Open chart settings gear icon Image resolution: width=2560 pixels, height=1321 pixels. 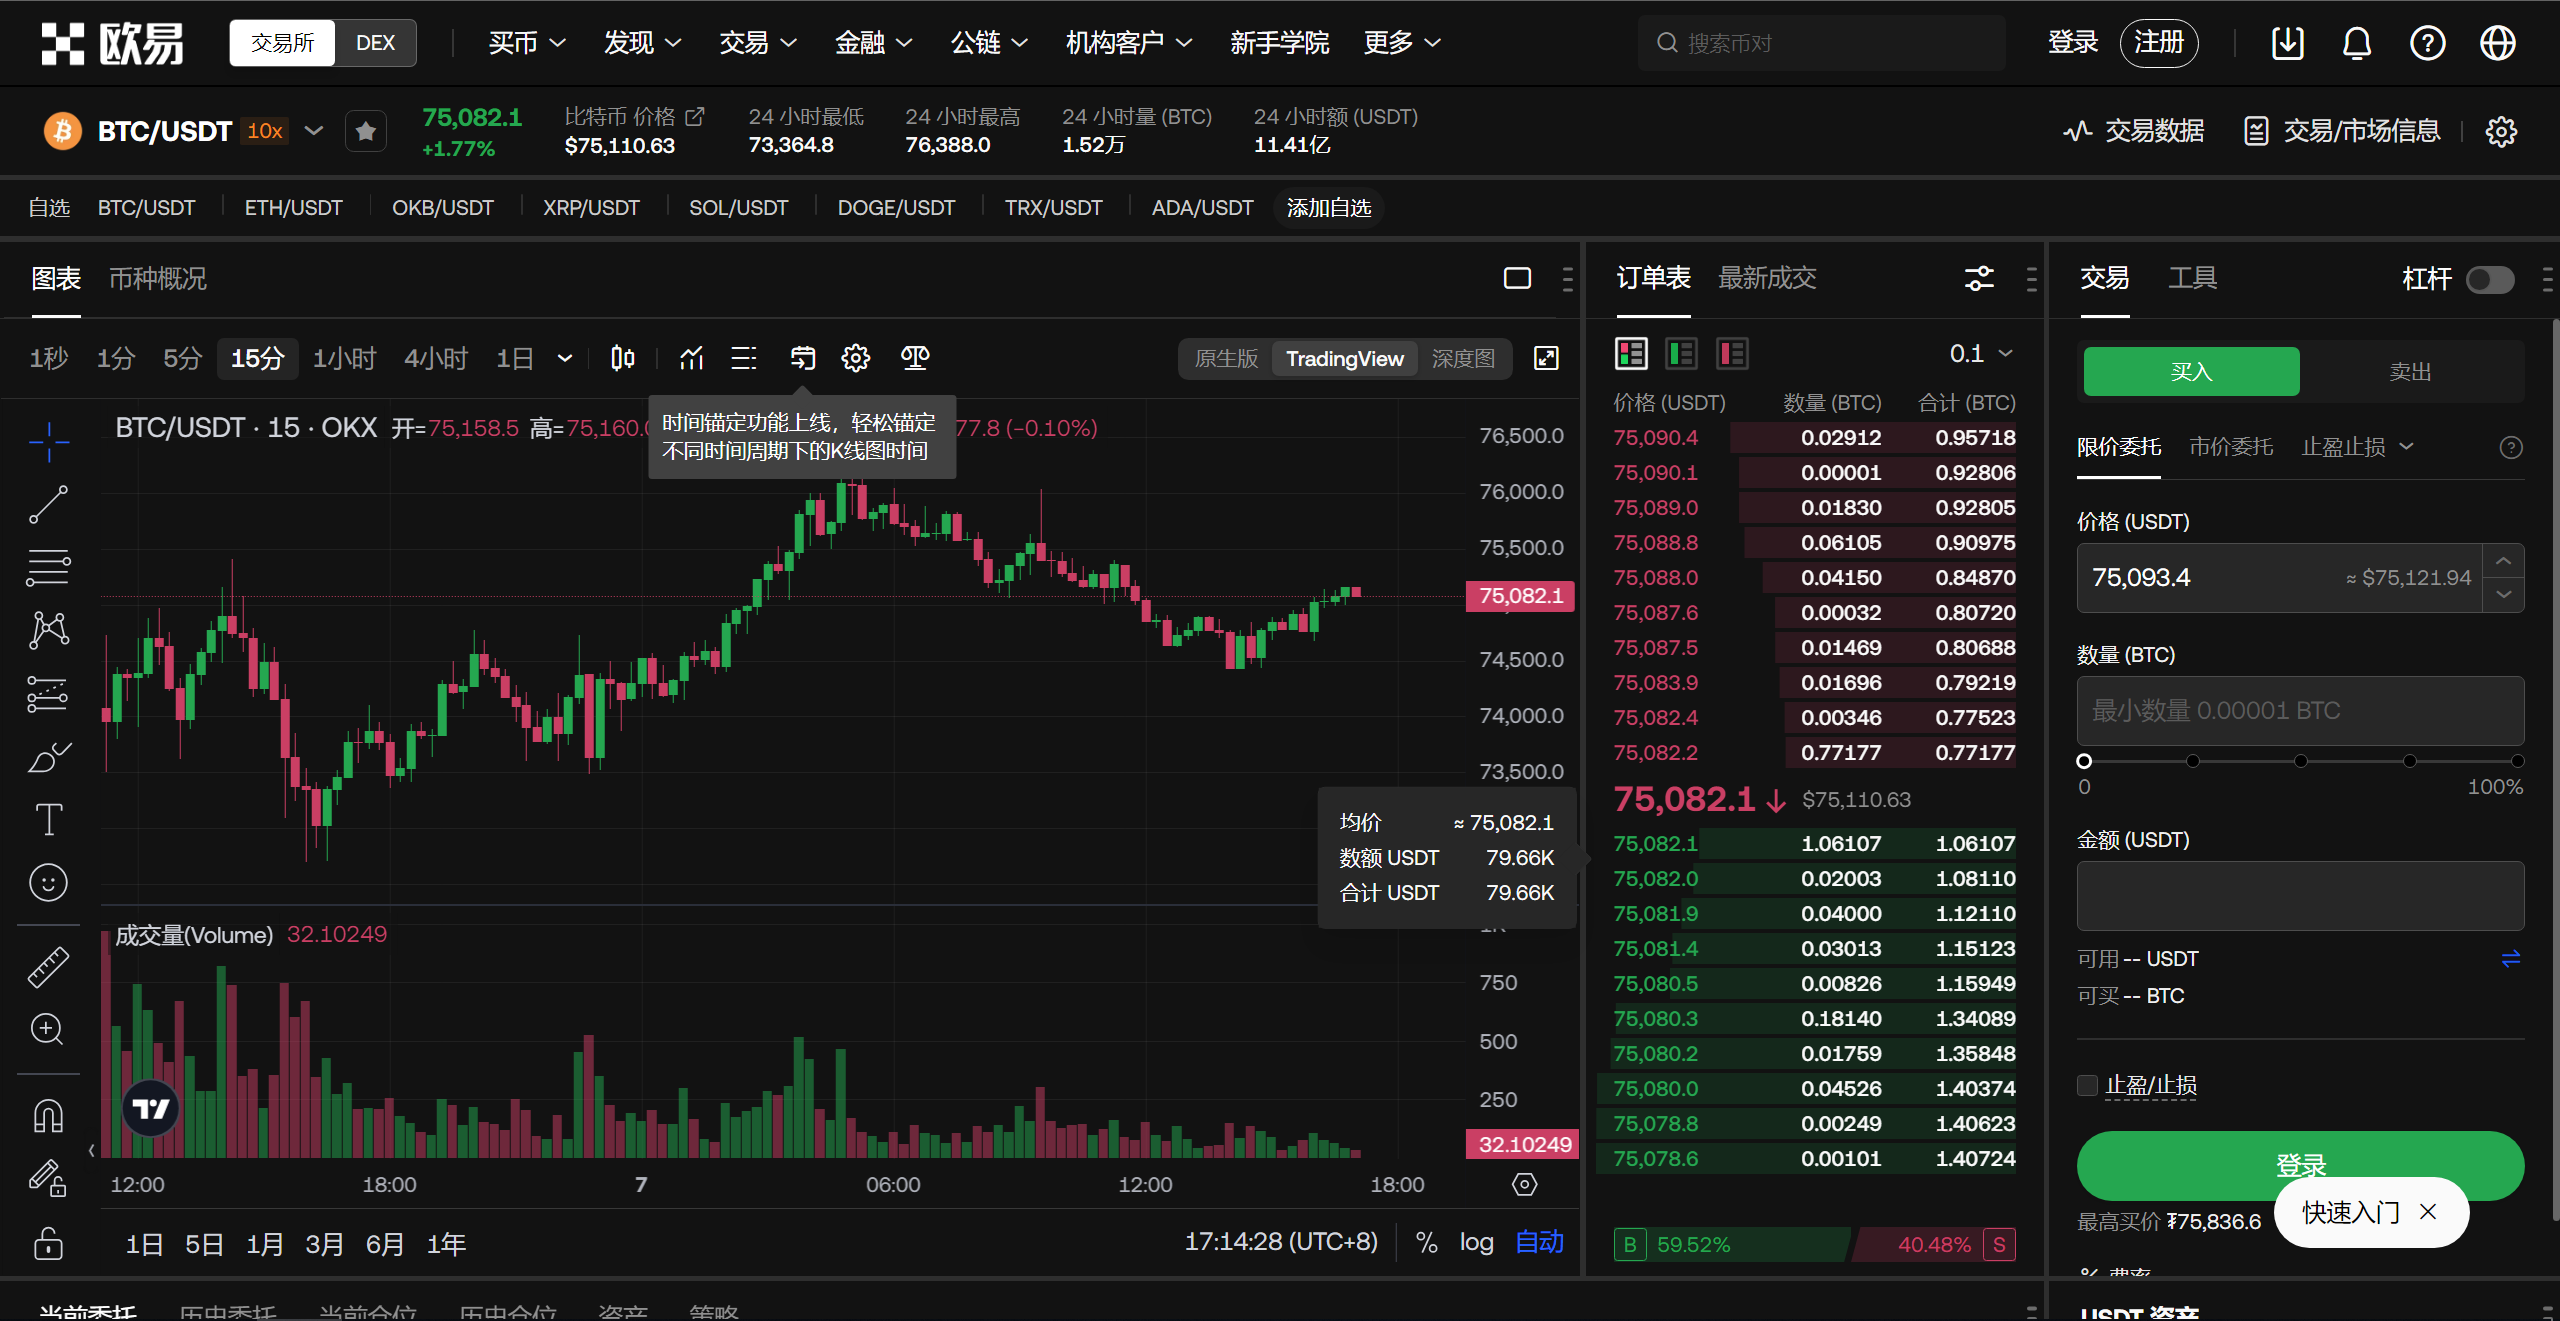coord(855,358)
